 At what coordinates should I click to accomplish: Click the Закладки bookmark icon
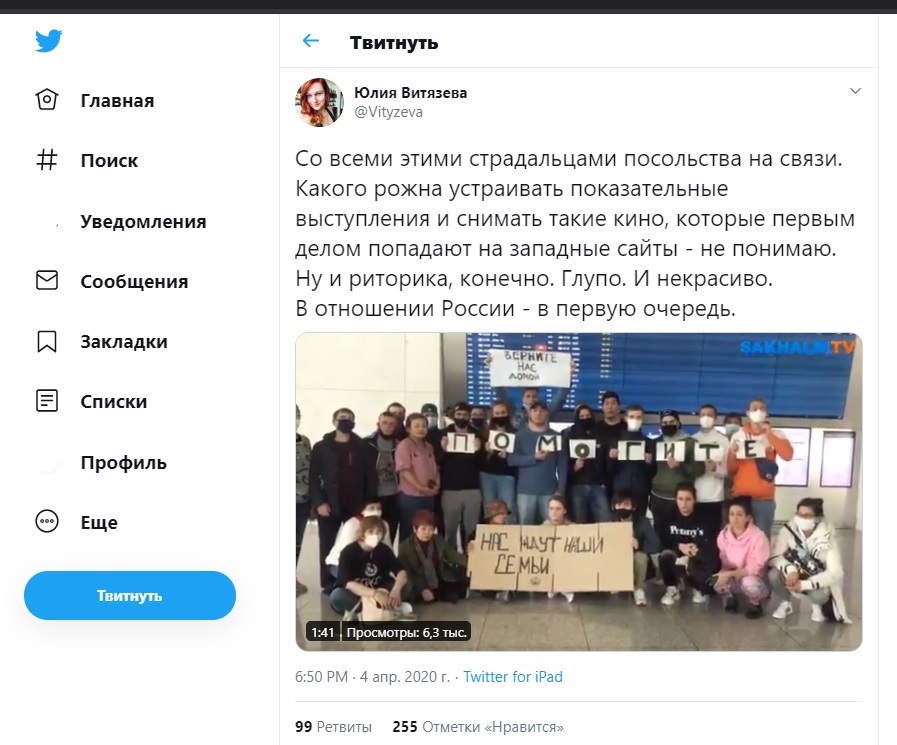(47, 341)
